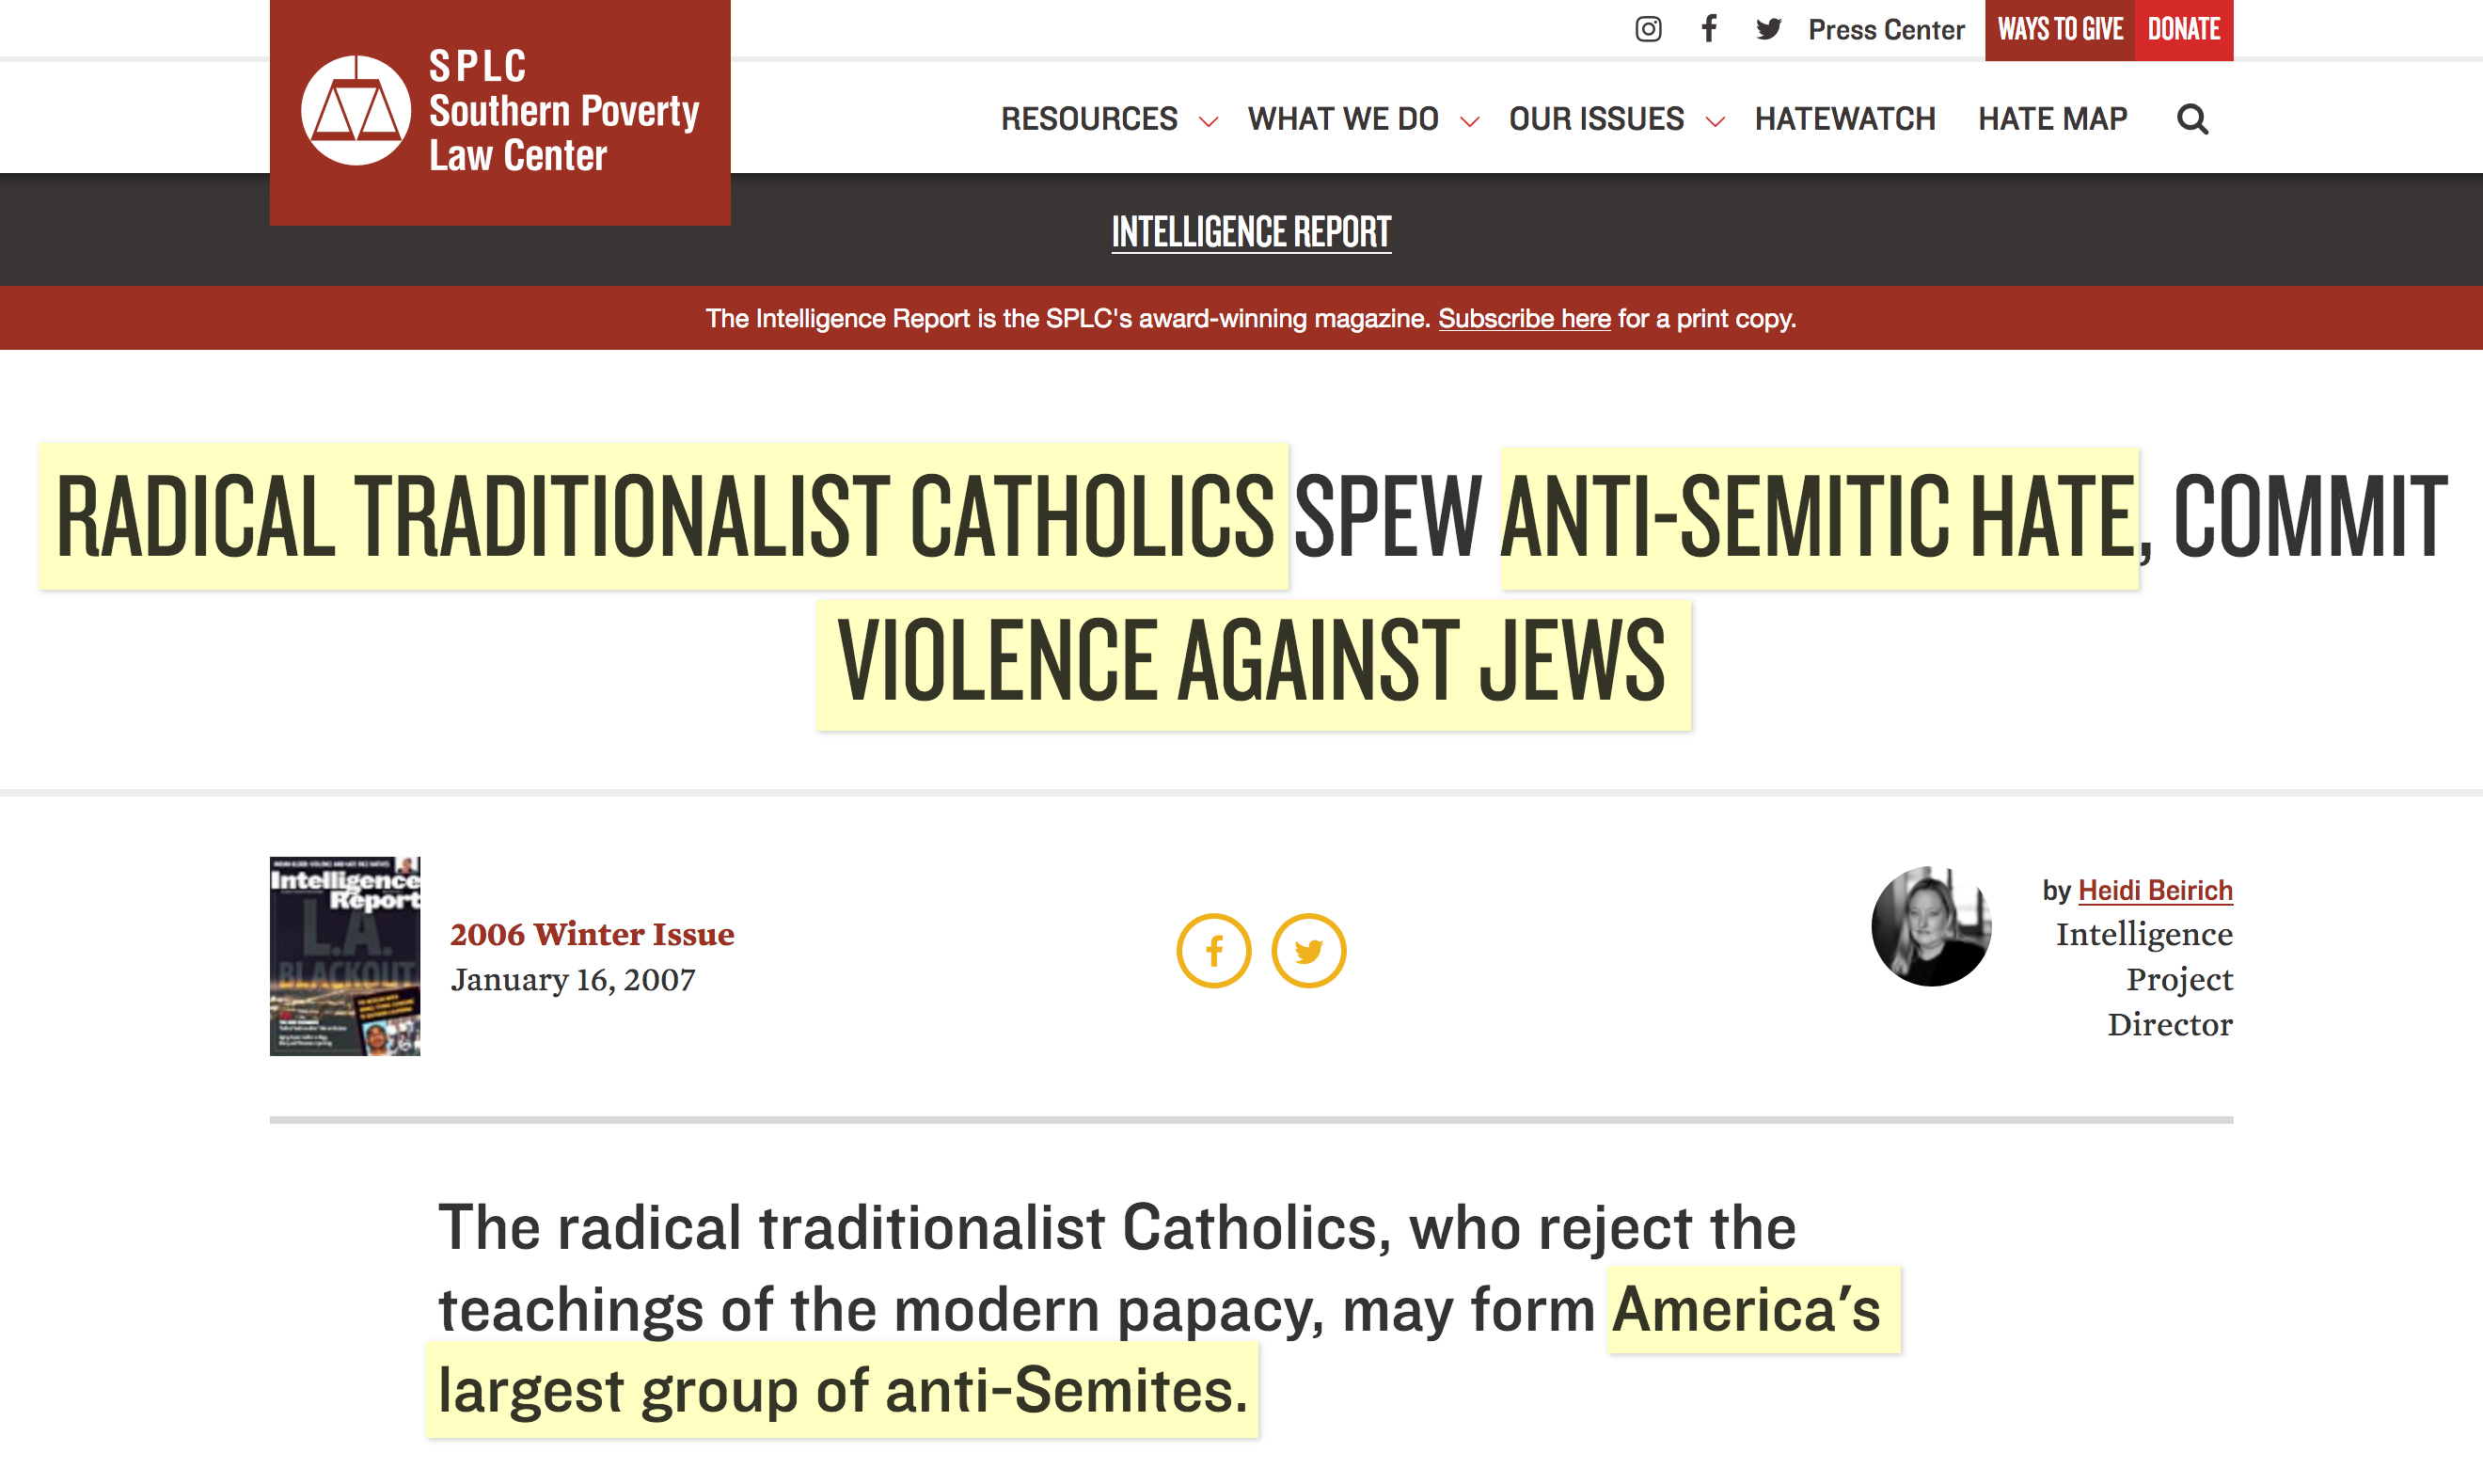This screenshot has width=2483, height=1484.
Task: Share article via circular Twitter icon
Action: point(1308,950)
